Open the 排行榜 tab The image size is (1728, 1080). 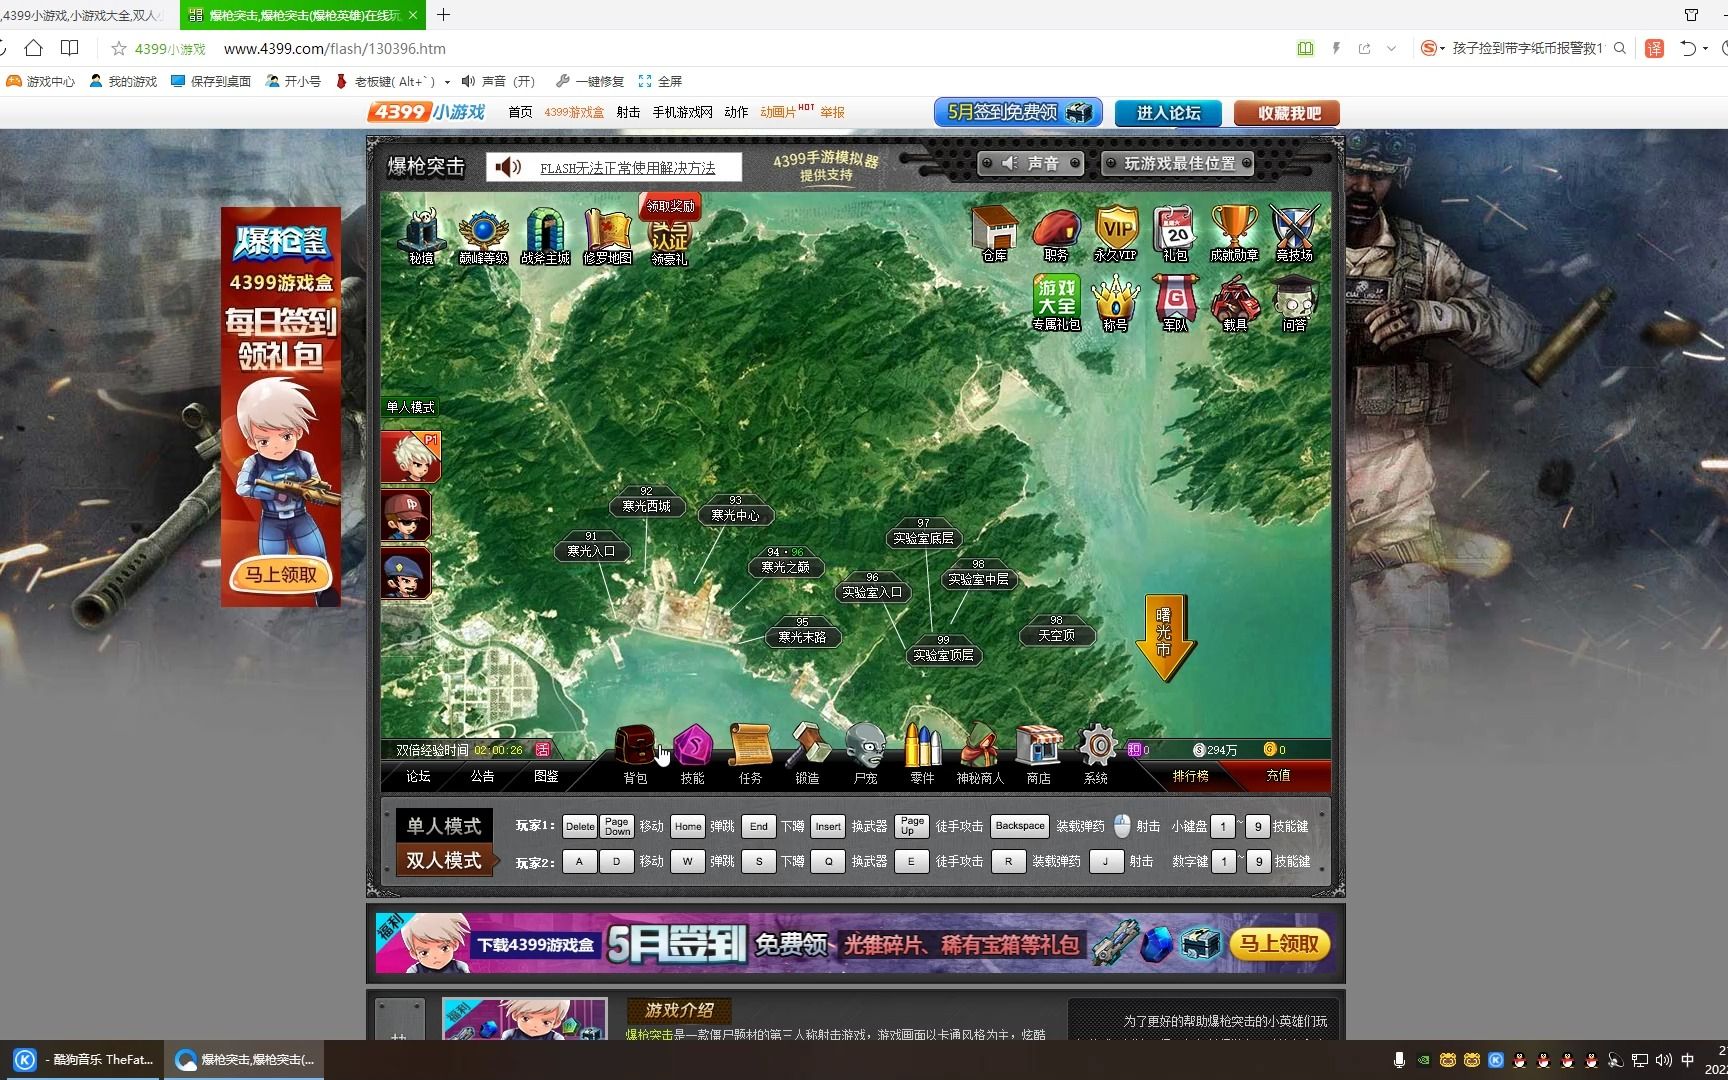click(x=1190, y=776)
